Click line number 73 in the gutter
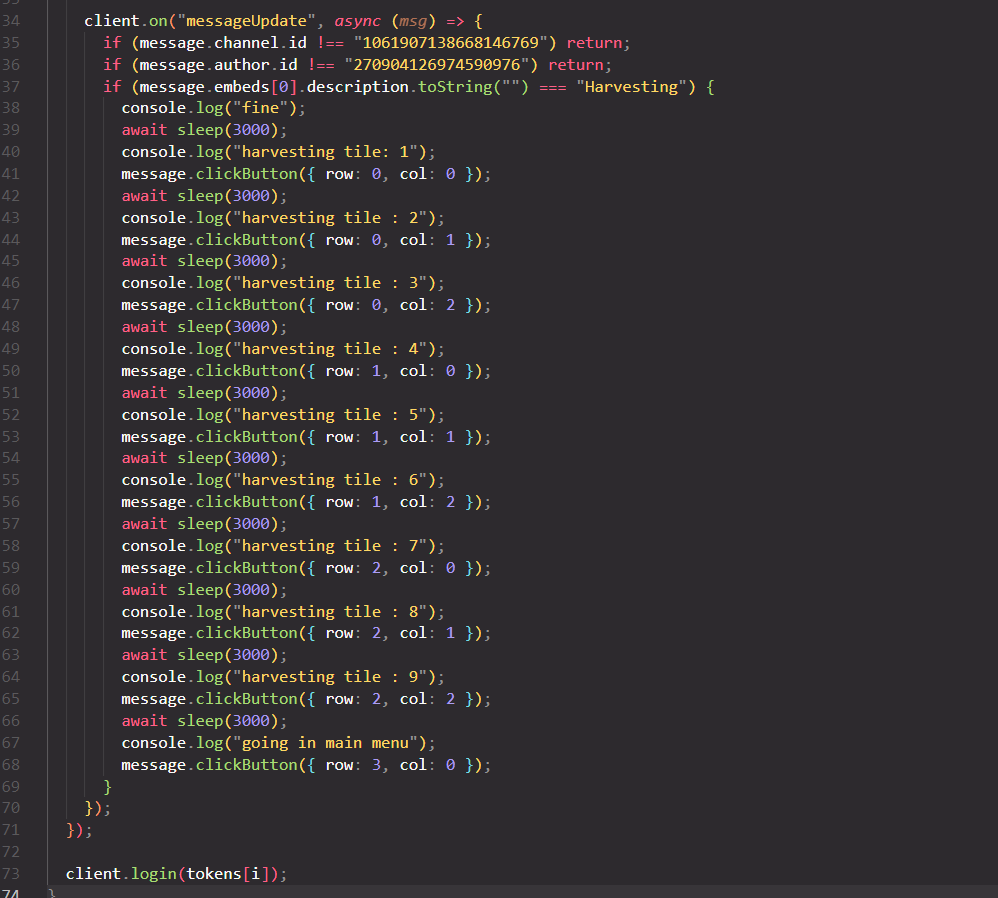998x898 pixels. [11, 874]
